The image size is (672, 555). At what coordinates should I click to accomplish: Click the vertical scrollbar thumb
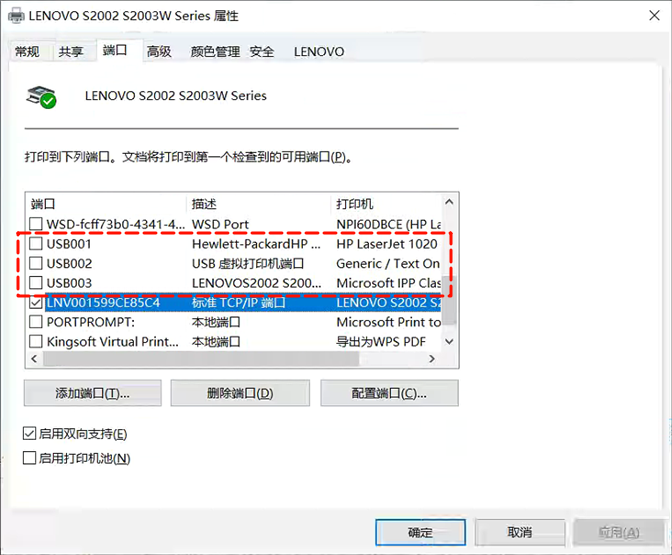coord(449,300)
